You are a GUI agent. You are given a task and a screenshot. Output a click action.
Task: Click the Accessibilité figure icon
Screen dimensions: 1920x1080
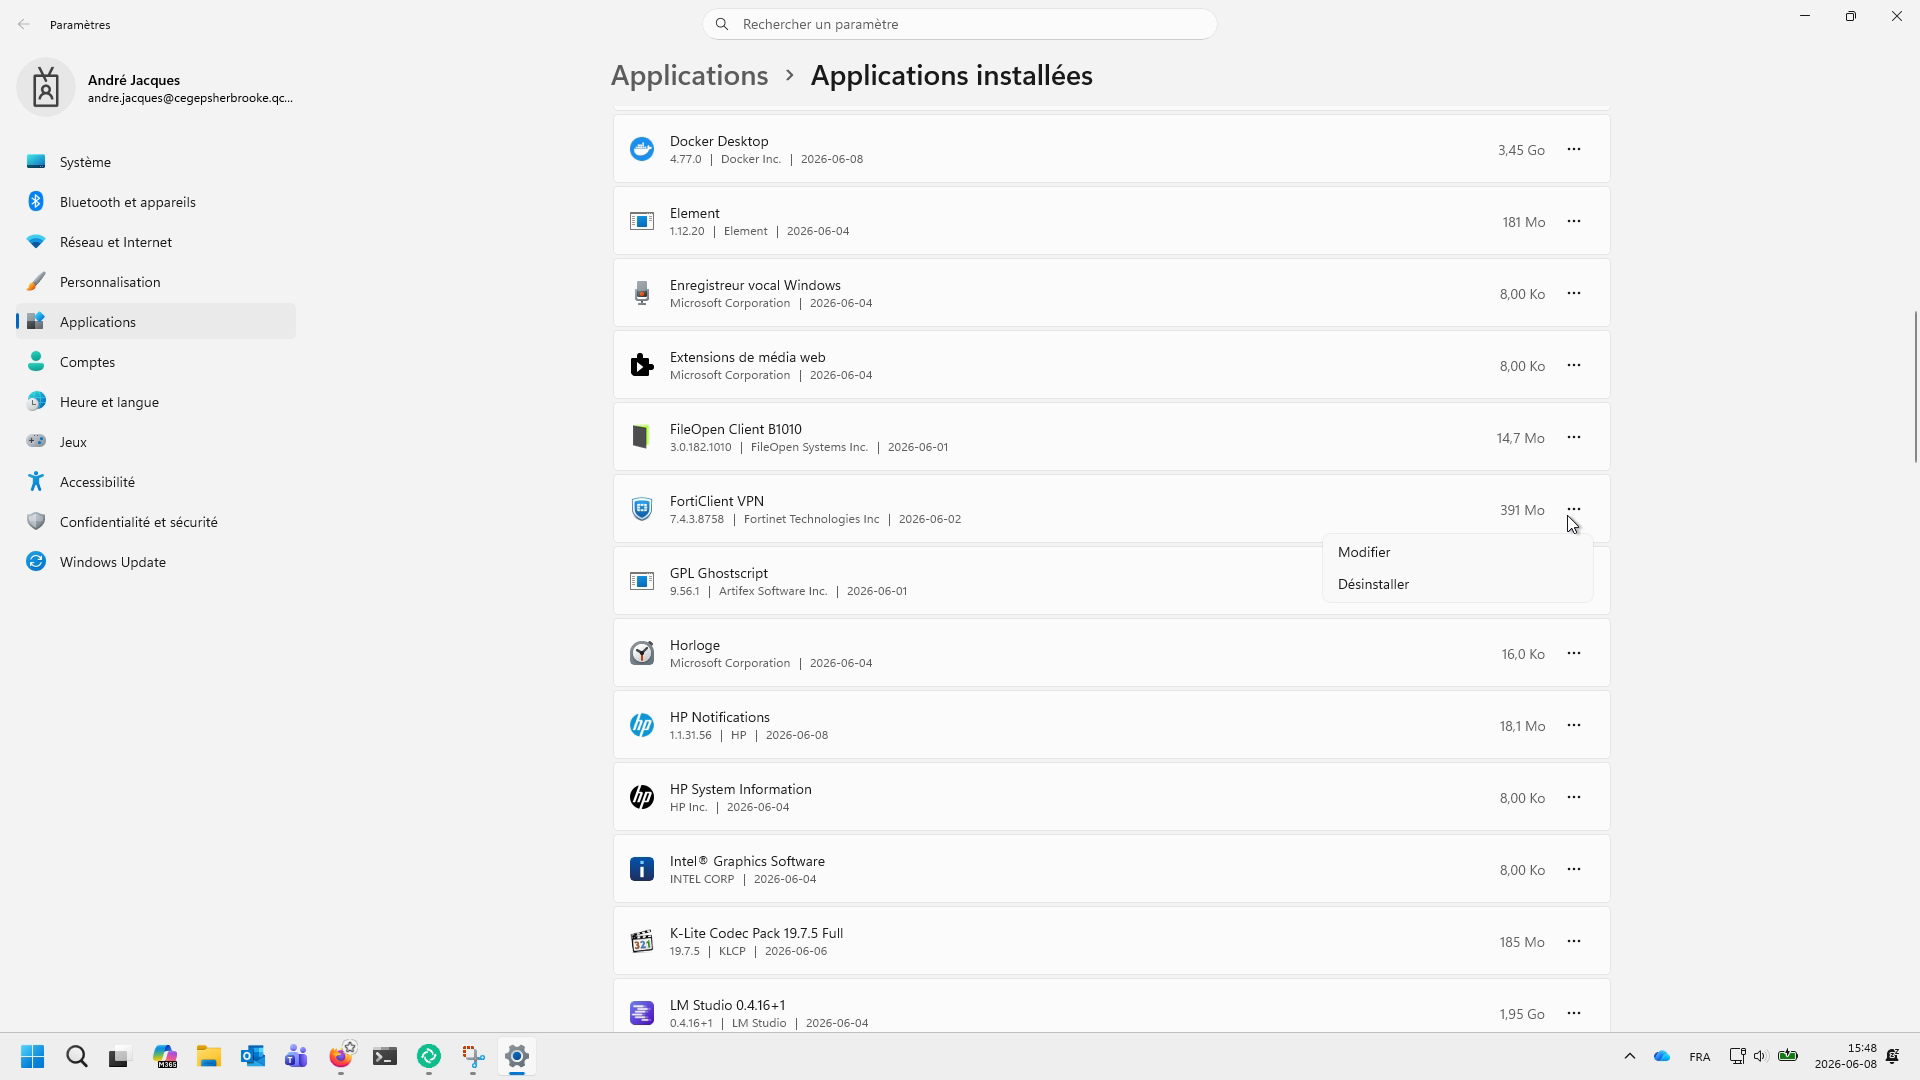click(36, 482)
